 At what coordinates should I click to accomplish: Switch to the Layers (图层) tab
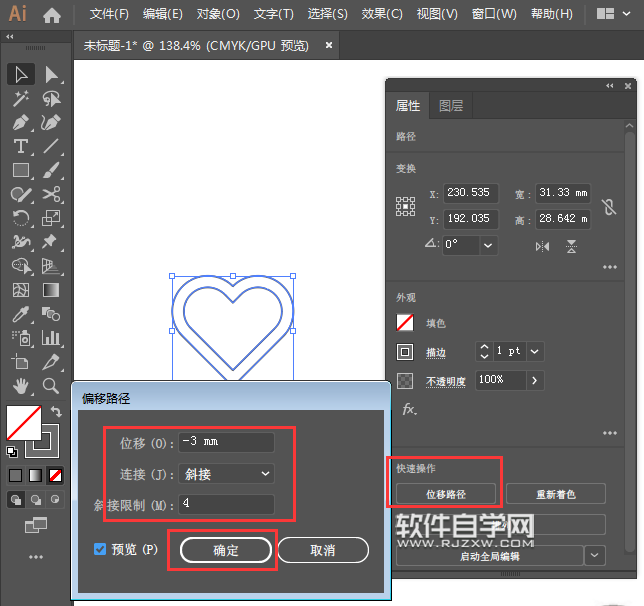click(451, 106)
